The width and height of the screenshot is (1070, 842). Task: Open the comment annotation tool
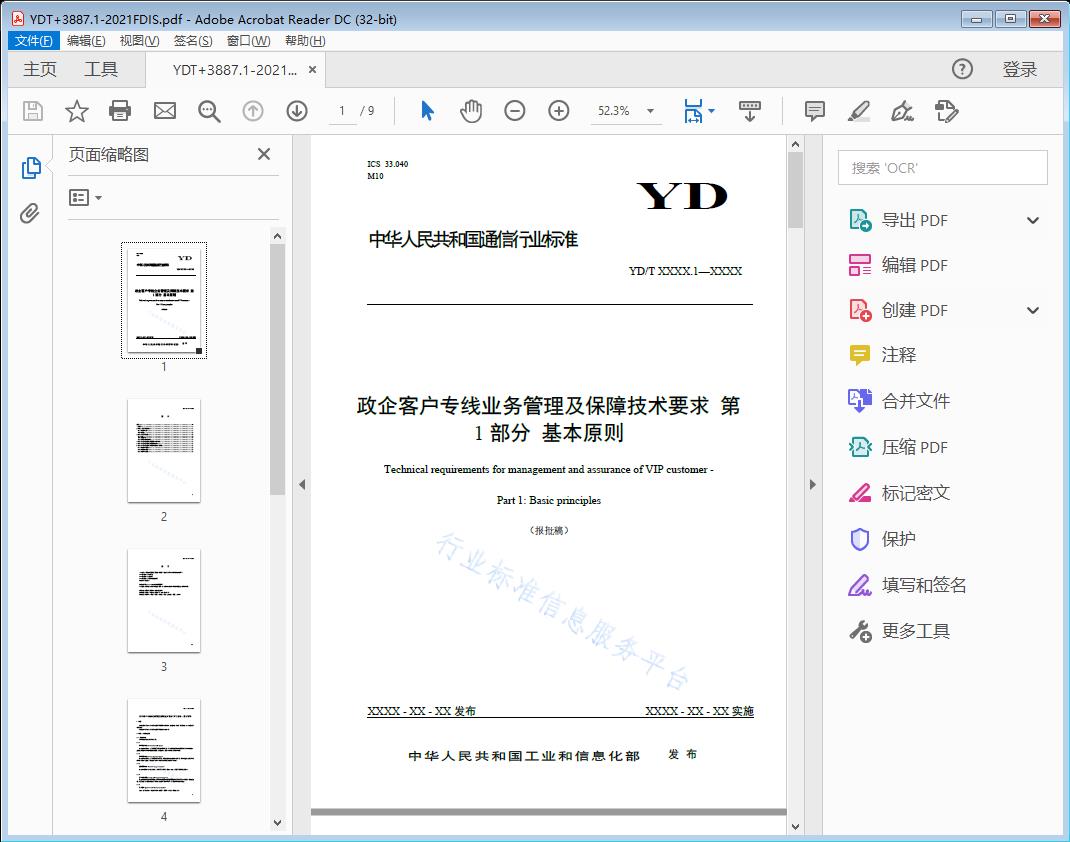pyautogui.click(x=814, y=111)
